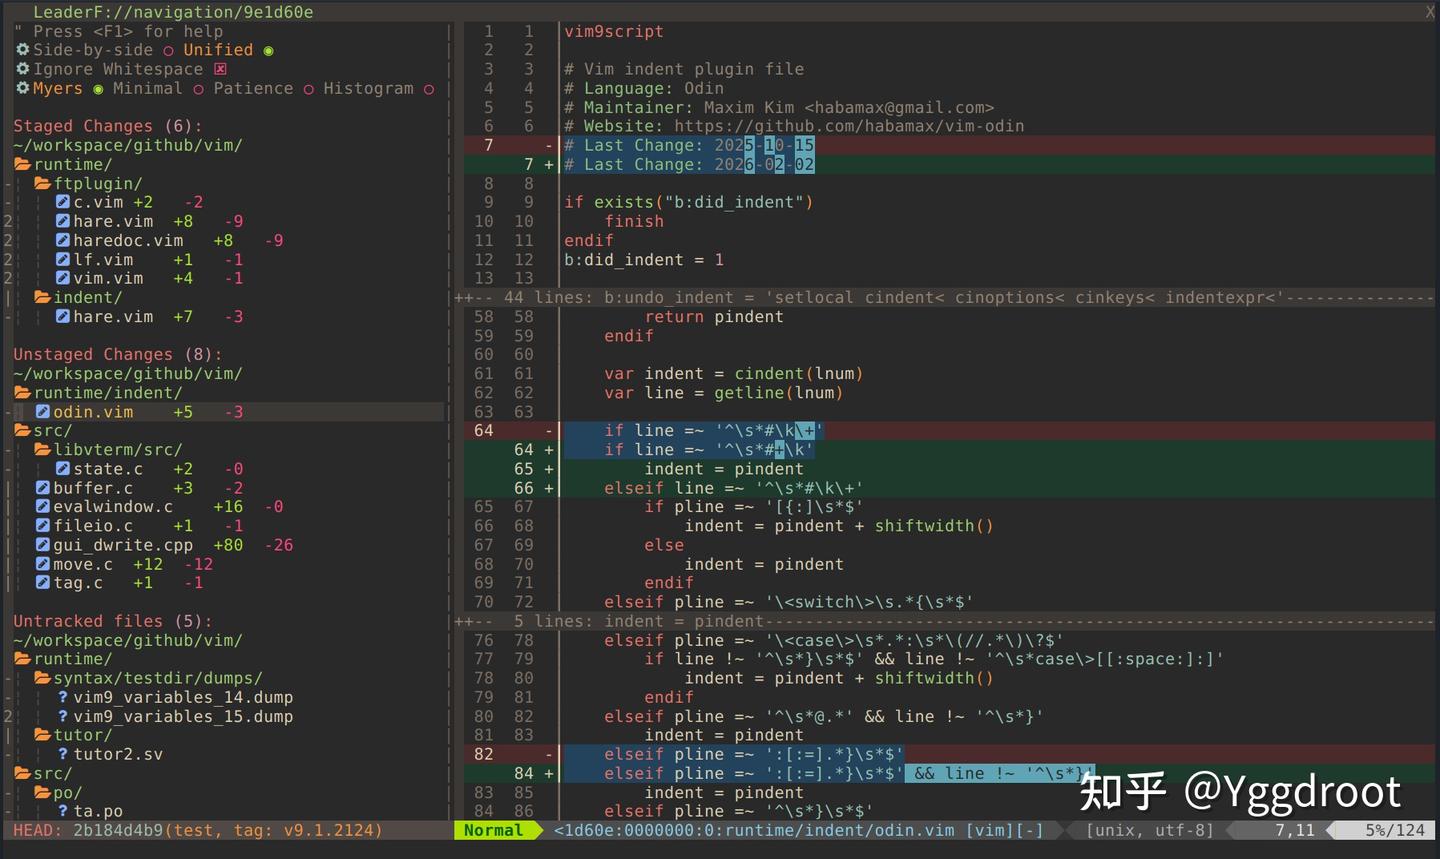1440x859 pixels.
Task: Click the file icon of hare.vim +7 -3
Action: click(x=63, y=316)
